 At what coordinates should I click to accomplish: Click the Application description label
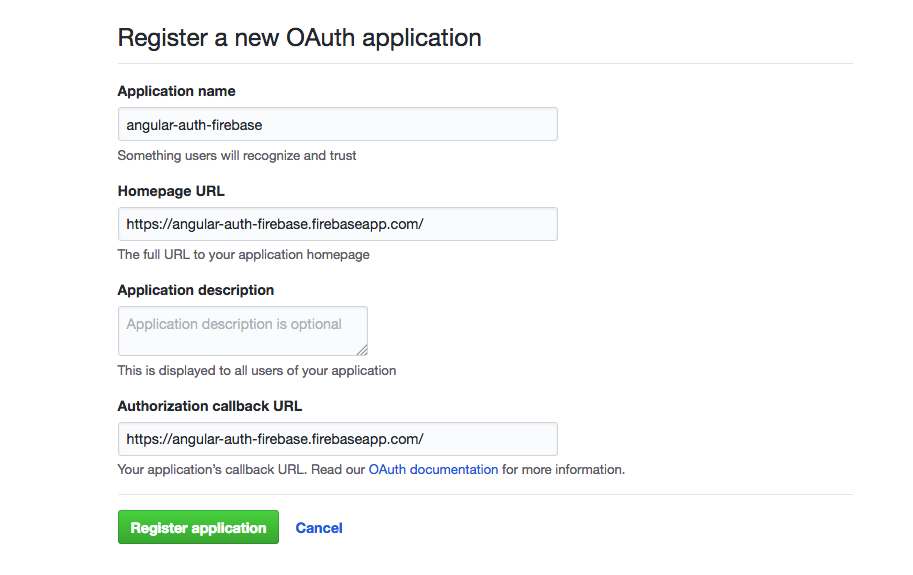coord(196,290)
